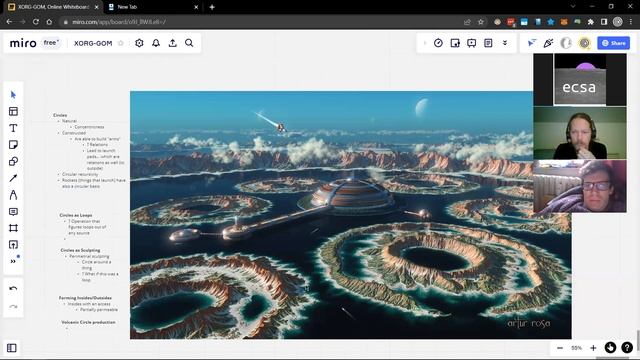Select the comment tool
Viewport: 640px width, 360px height.
13,211
